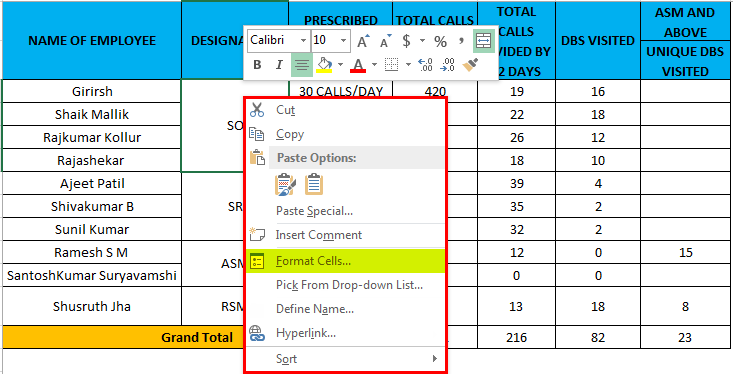This screenshot has width=733, height=374.
Task: Select total cell showing 216
Action: [517, 337]
